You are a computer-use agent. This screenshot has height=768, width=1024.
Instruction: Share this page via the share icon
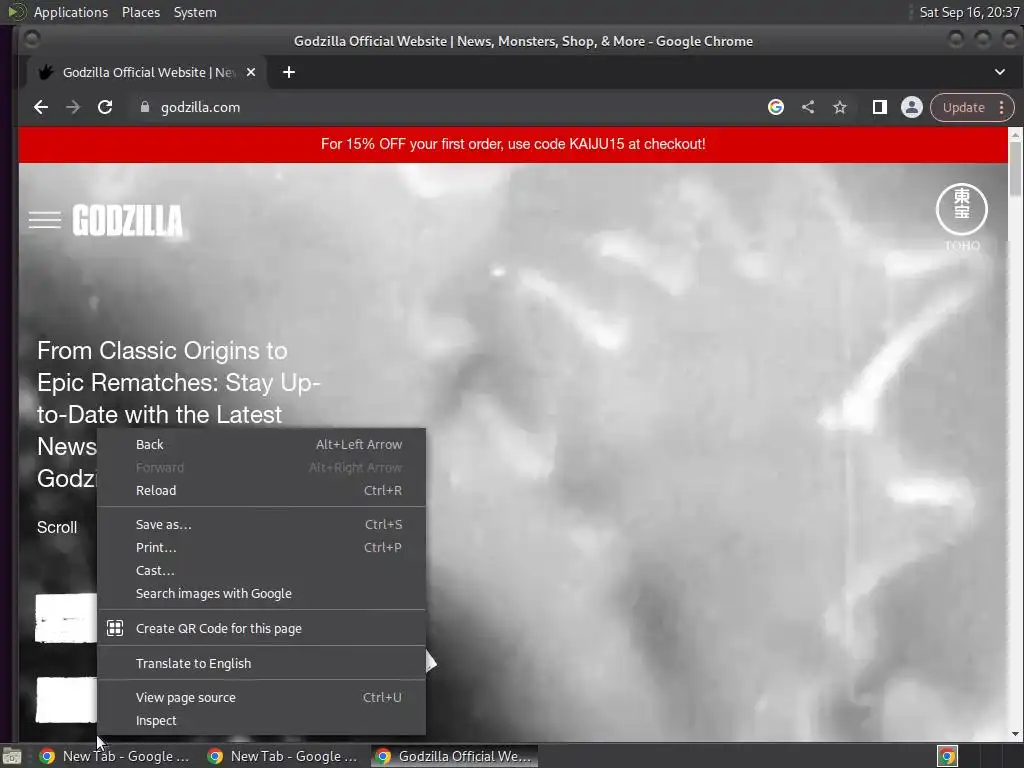coord(808,107)
